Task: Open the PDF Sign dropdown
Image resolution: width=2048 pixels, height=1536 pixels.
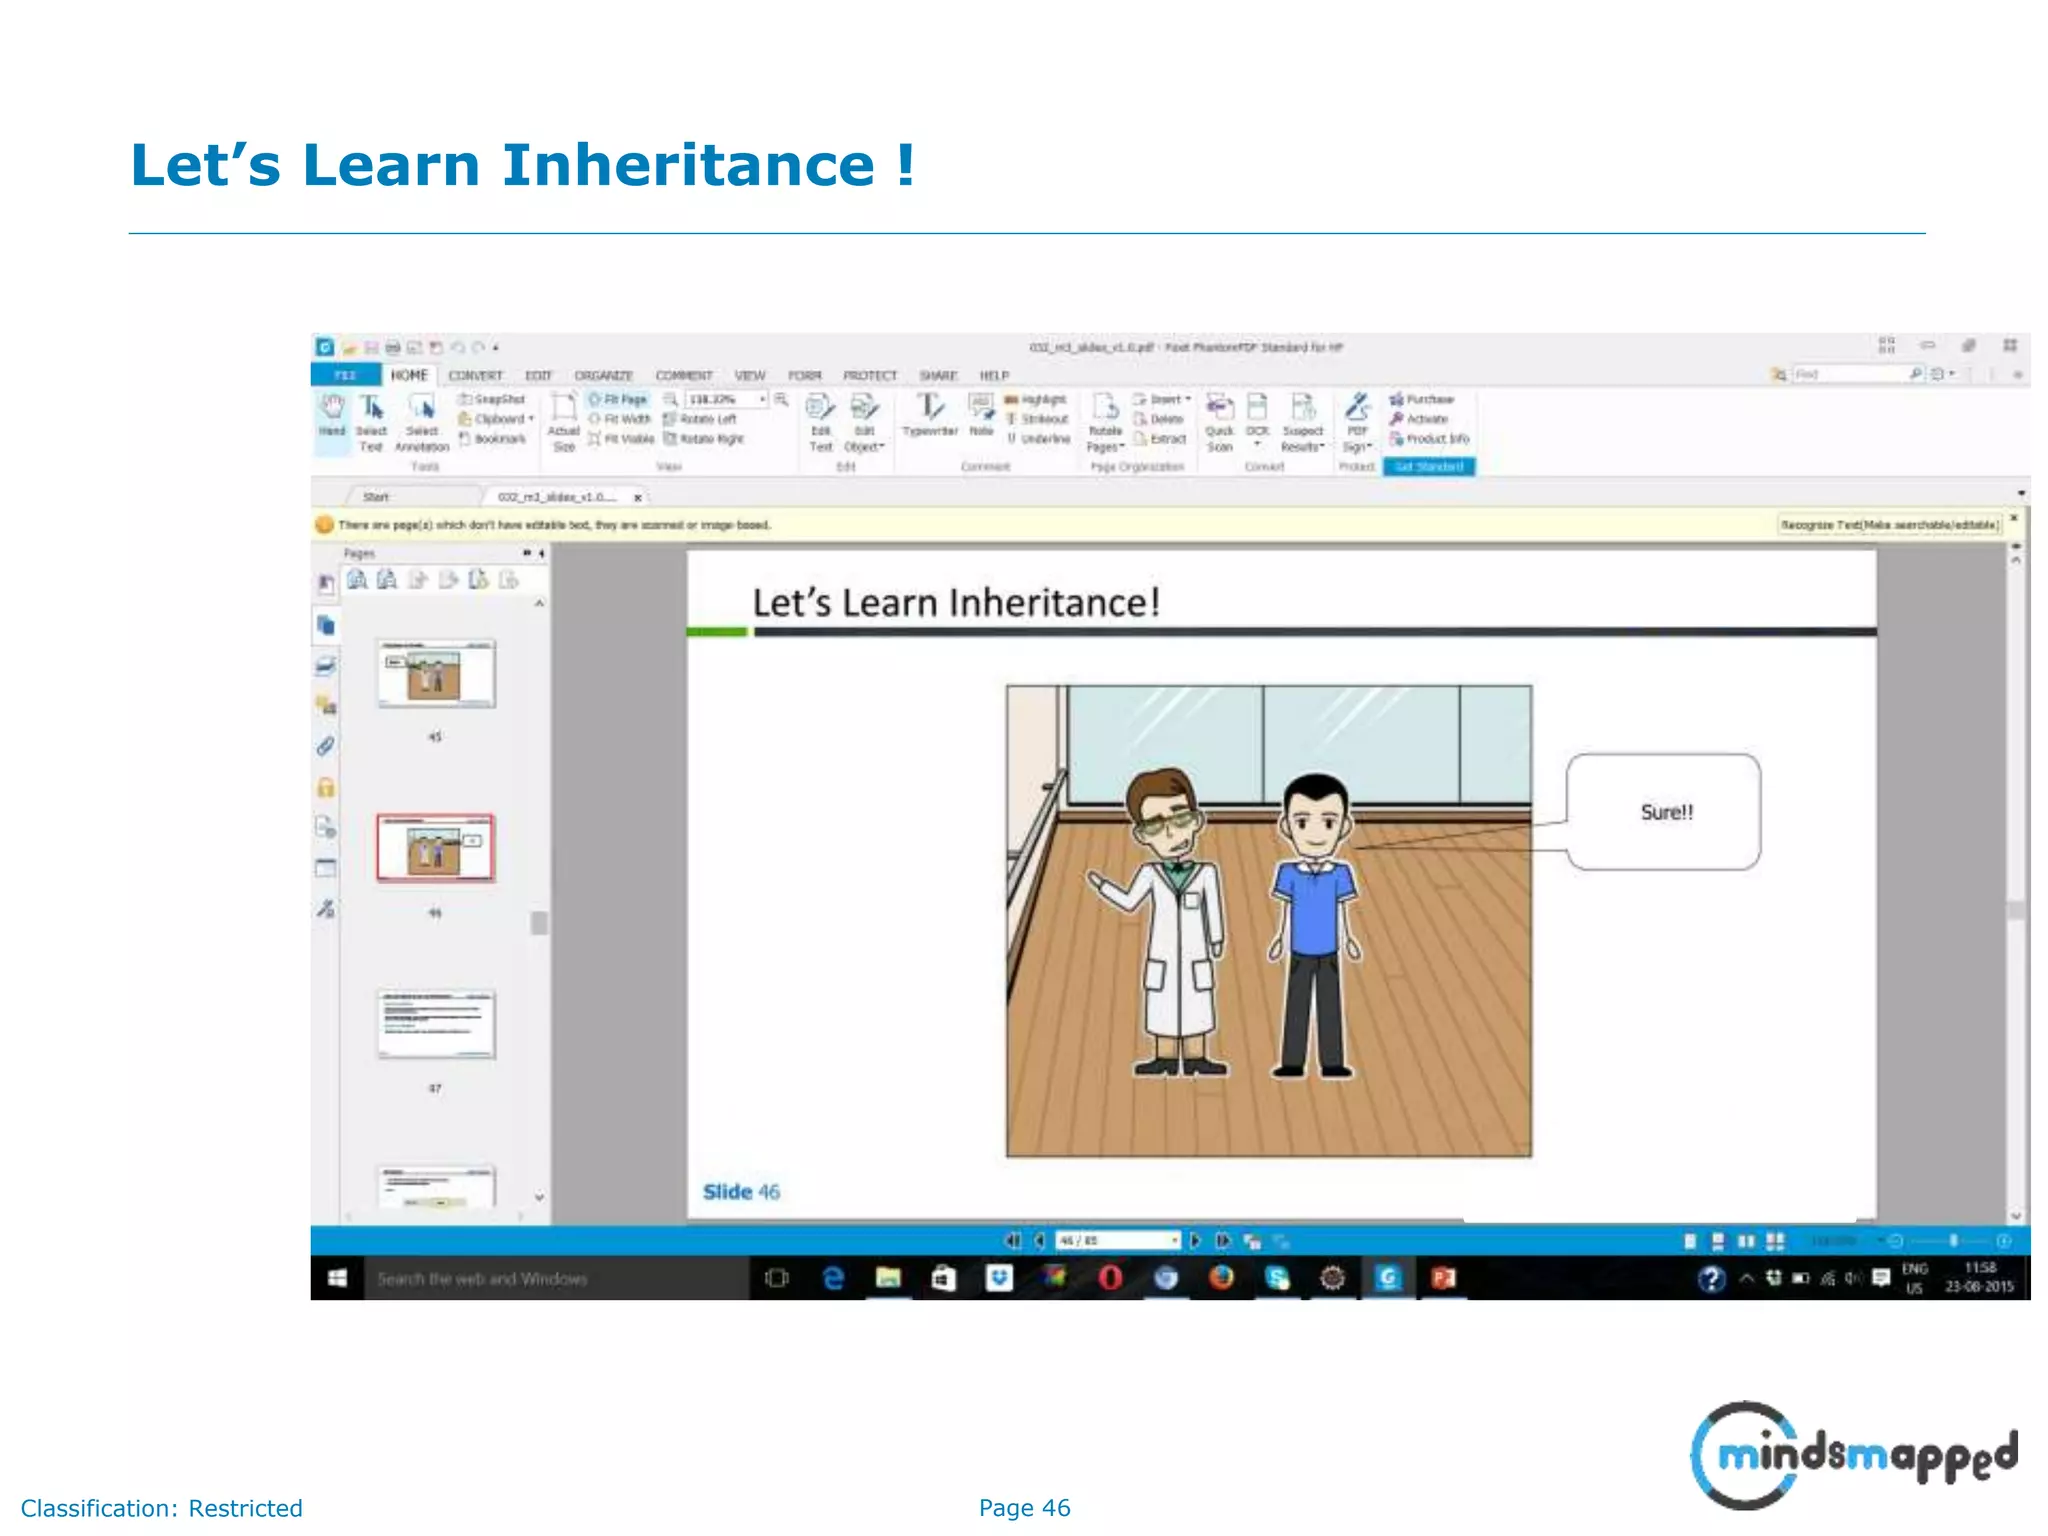Action: pos(1356,422)
